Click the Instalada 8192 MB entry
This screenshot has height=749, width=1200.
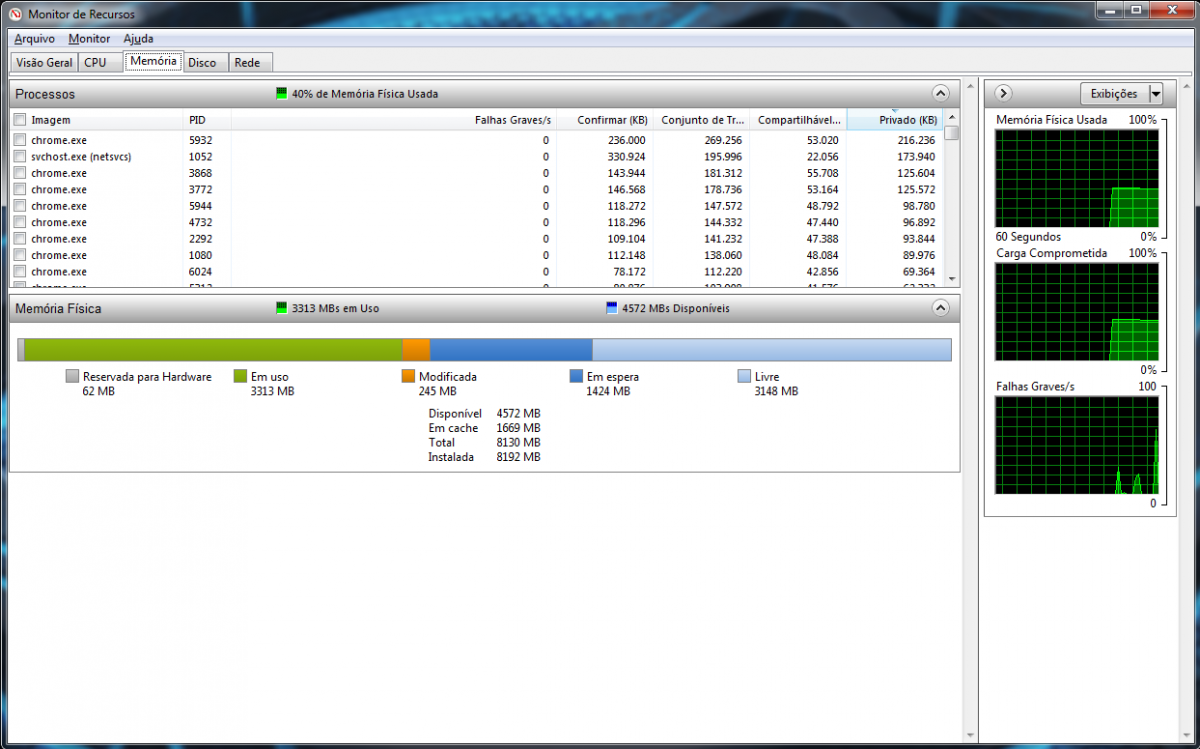tap(484, 457)
